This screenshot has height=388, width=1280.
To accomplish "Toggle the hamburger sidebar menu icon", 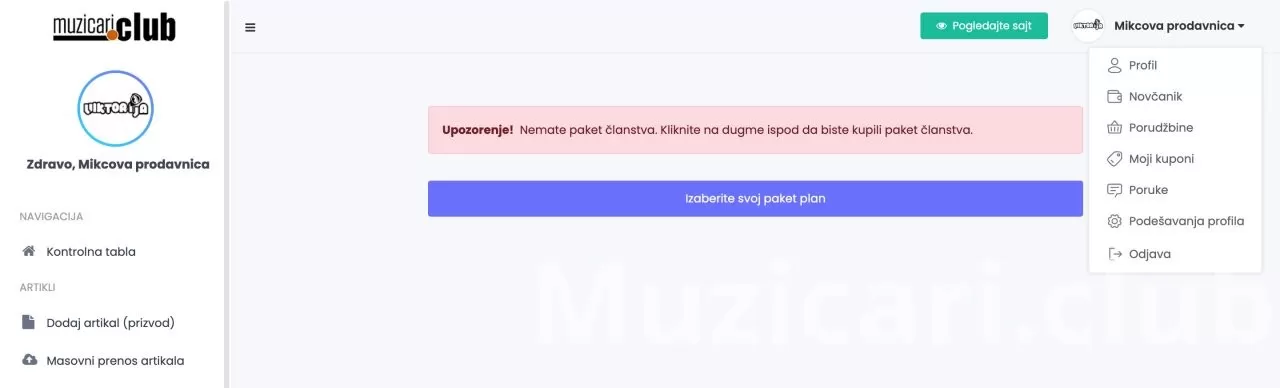I will pos(250,27).
